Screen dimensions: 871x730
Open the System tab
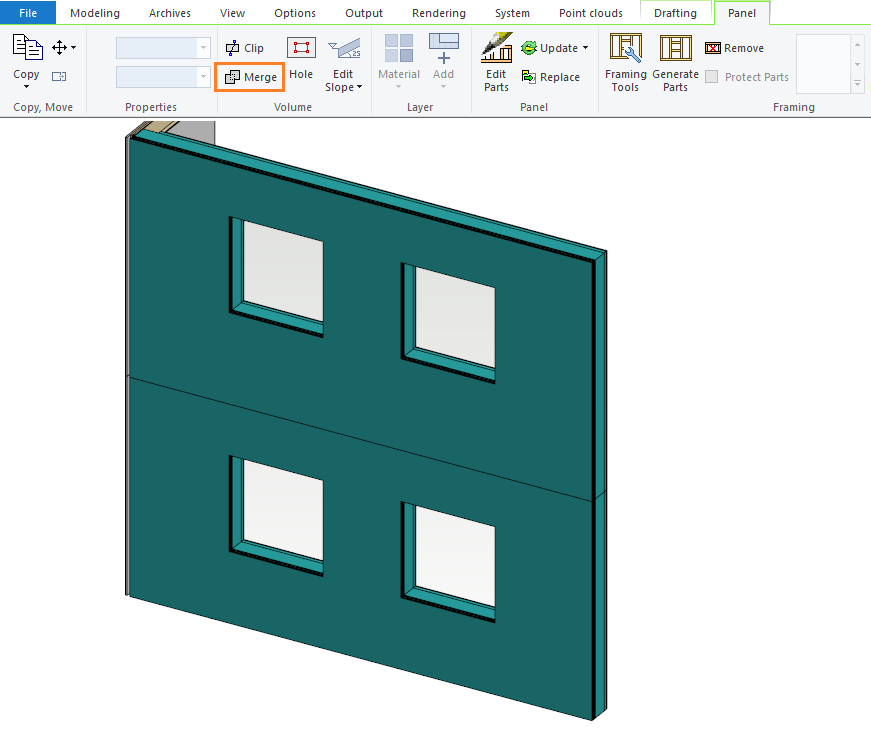coord(512,13)
